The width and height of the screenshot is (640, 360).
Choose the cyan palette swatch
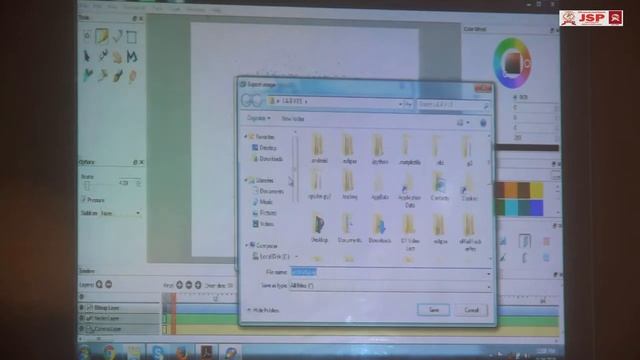[511, 207]
